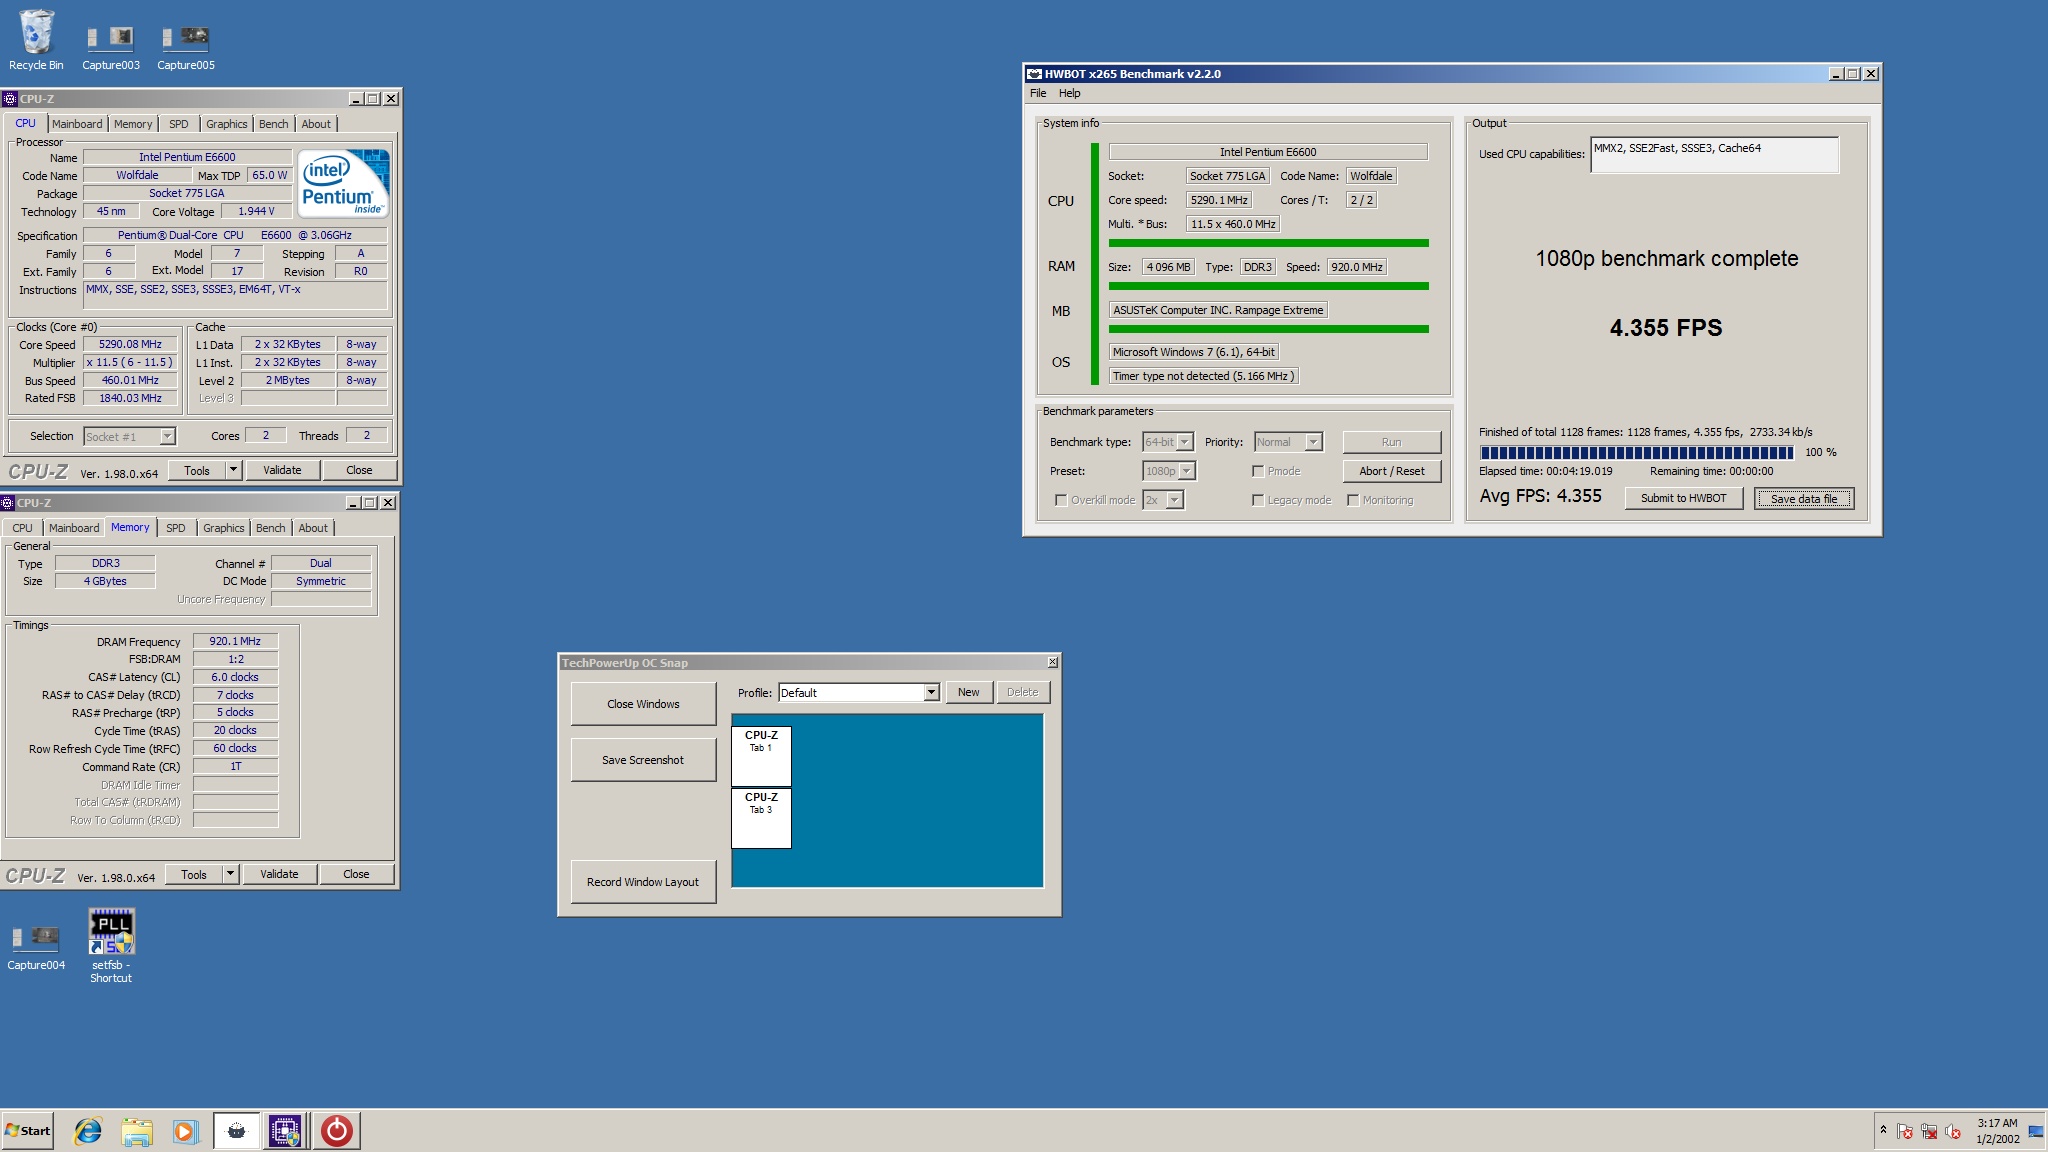The height and width of the screenshot is (1152, 2048).
Task: Switch to CPU tab in memory-timings CPU-Z
Action: 22,528
